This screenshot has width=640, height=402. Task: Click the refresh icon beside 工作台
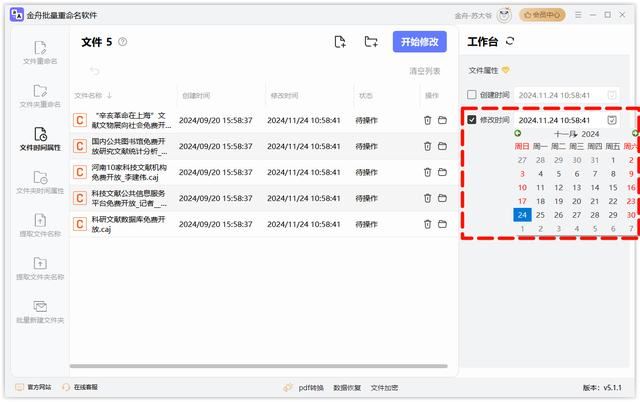point(511,41)
